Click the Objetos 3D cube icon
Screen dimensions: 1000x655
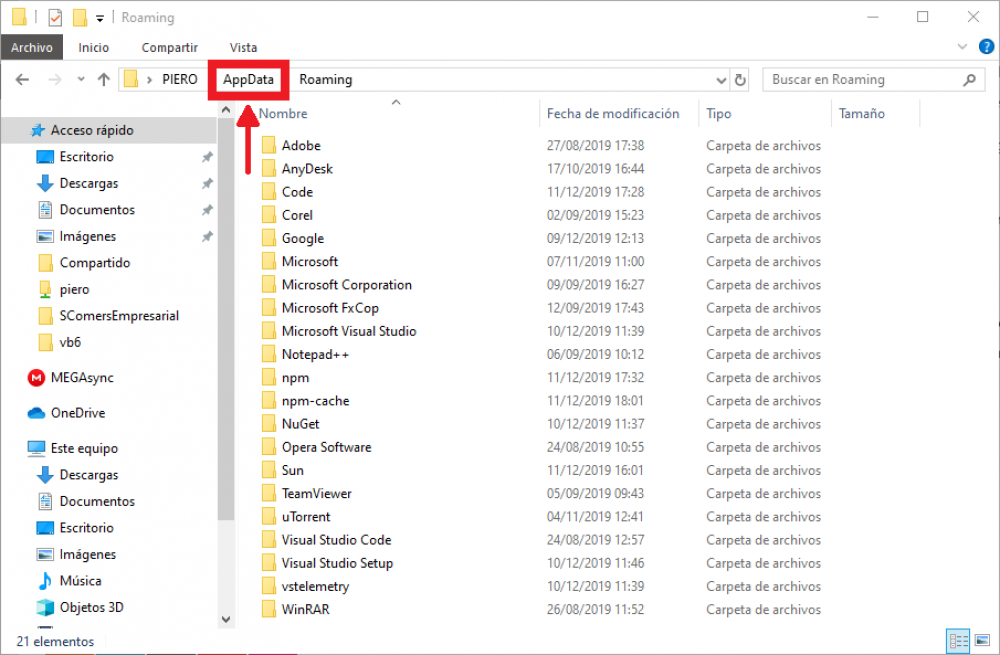(x=45, y=607)
